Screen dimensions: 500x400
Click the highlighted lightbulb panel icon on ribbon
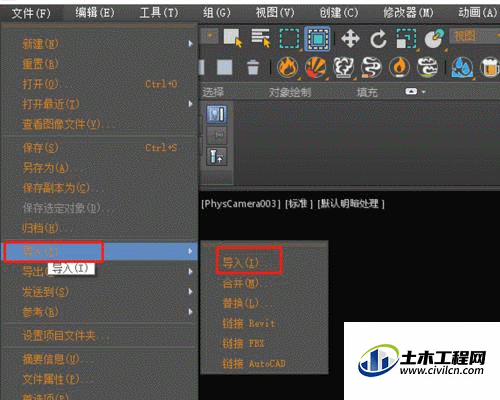click(217, 114)
